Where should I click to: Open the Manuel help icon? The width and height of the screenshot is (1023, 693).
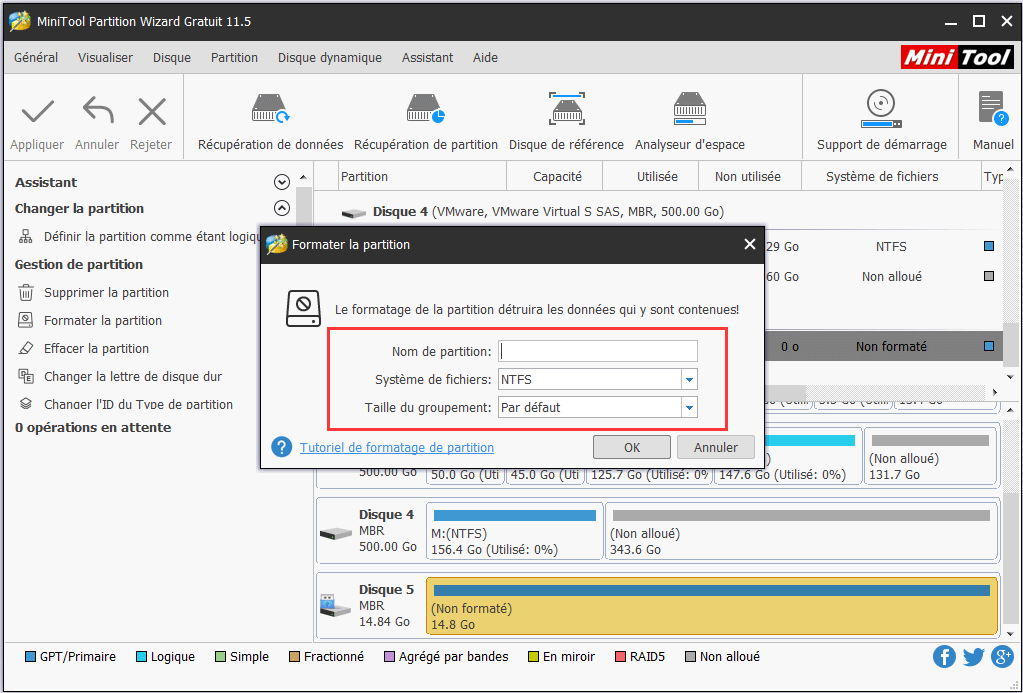994,108
